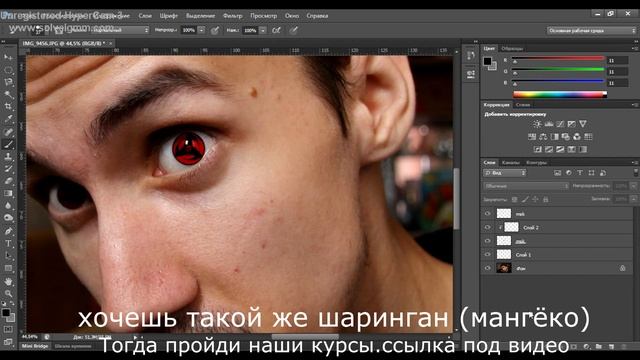640x360 pixels.
Task: Add a Levels adjustment
Action: 549,124
